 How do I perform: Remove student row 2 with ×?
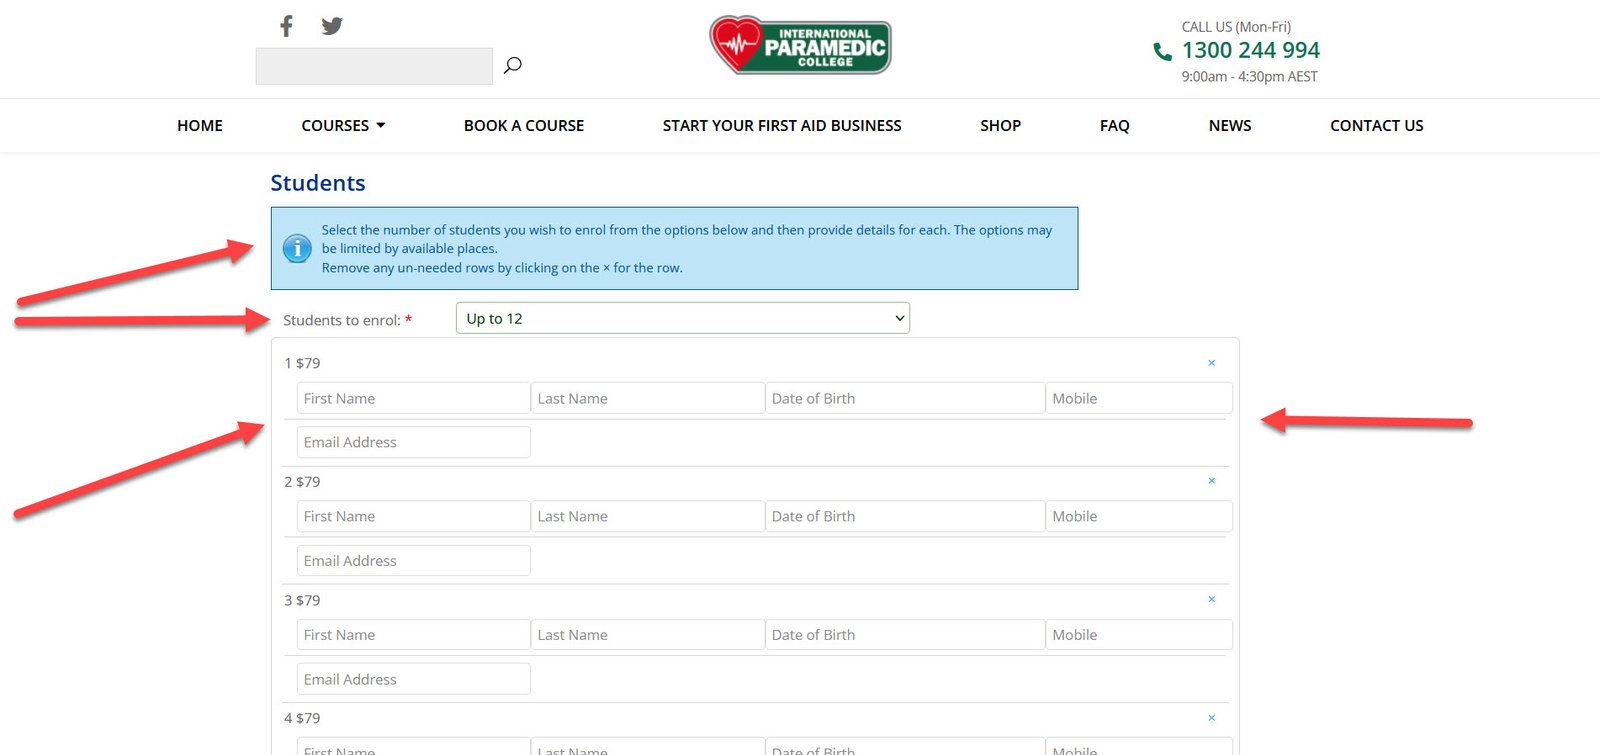pos(1211,481)
